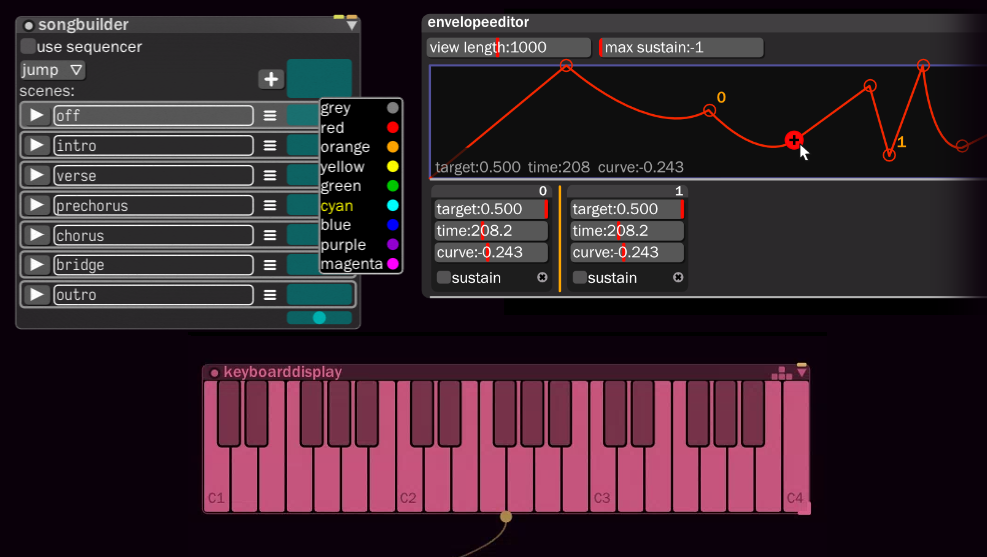Click teal swatch beside plus button
The width and height of the screenshot is (987, 557).
(319, 79)
